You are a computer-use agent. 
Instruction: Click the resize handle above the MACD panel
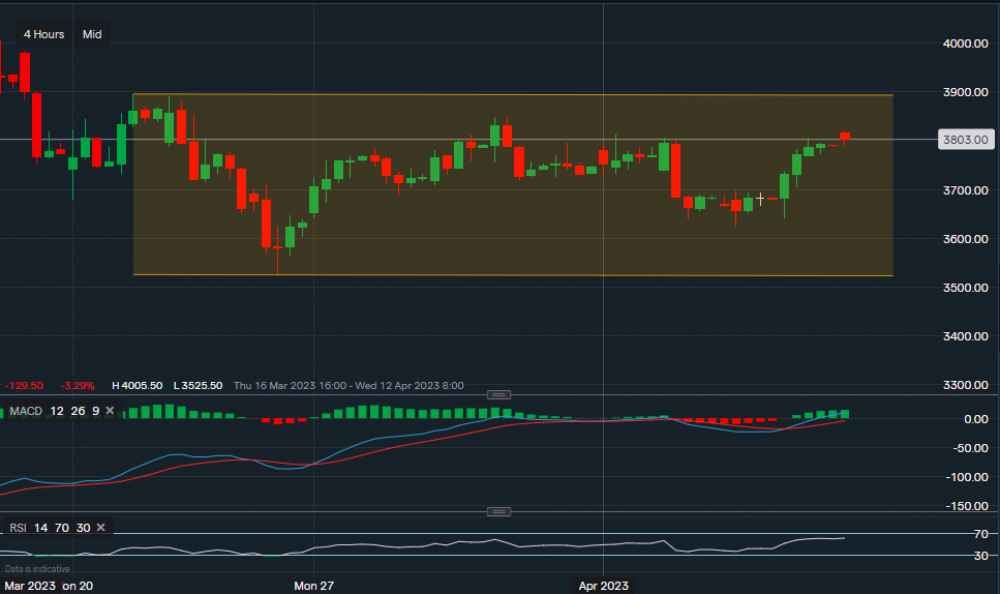(499, 395)
